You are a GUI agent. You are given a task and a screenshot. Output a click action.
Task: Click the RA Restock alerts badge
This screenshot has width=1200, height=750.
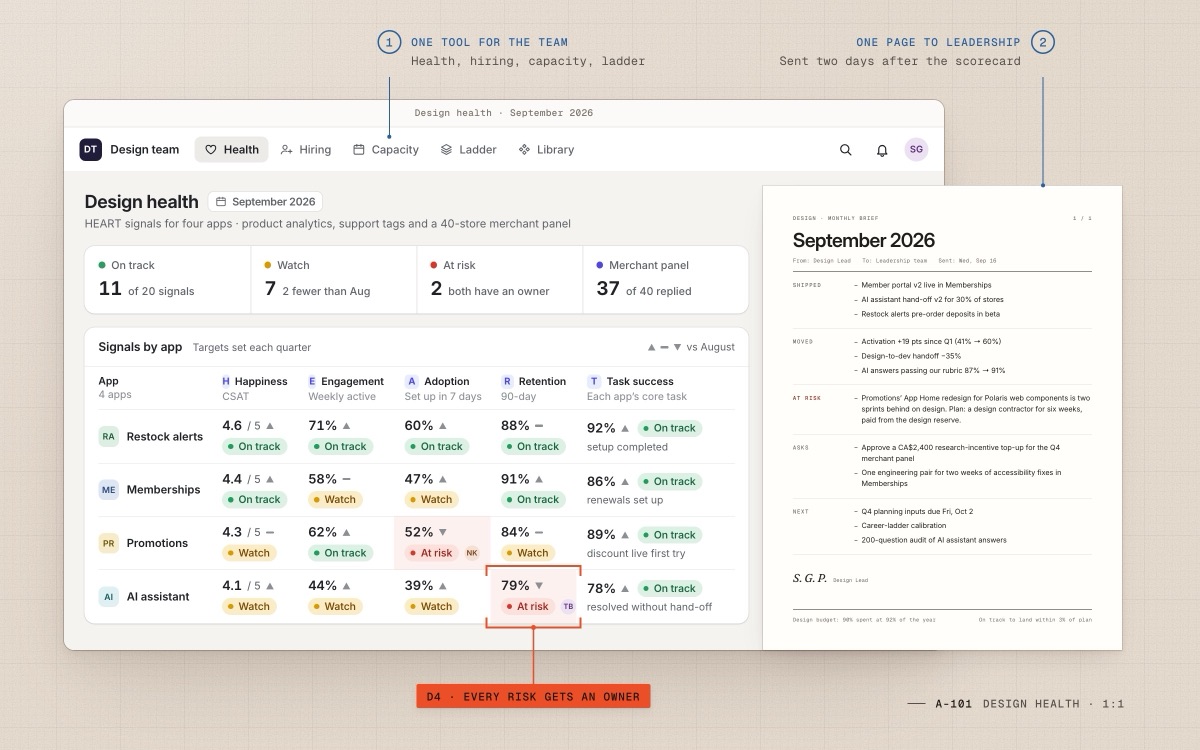(x=108, y=436)
